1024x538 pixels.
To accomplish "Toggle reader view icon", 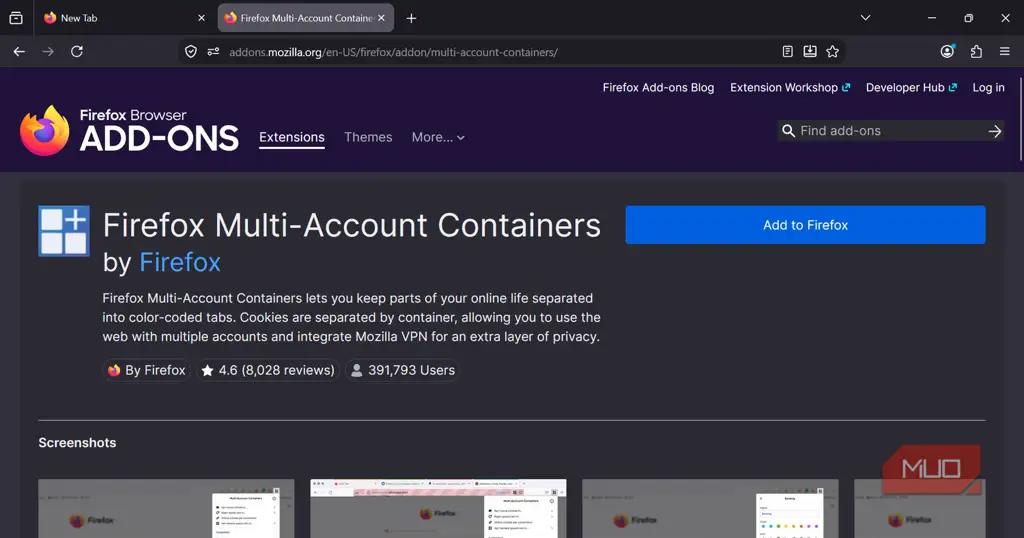I will pyautogui.click(x=788, y=52).
